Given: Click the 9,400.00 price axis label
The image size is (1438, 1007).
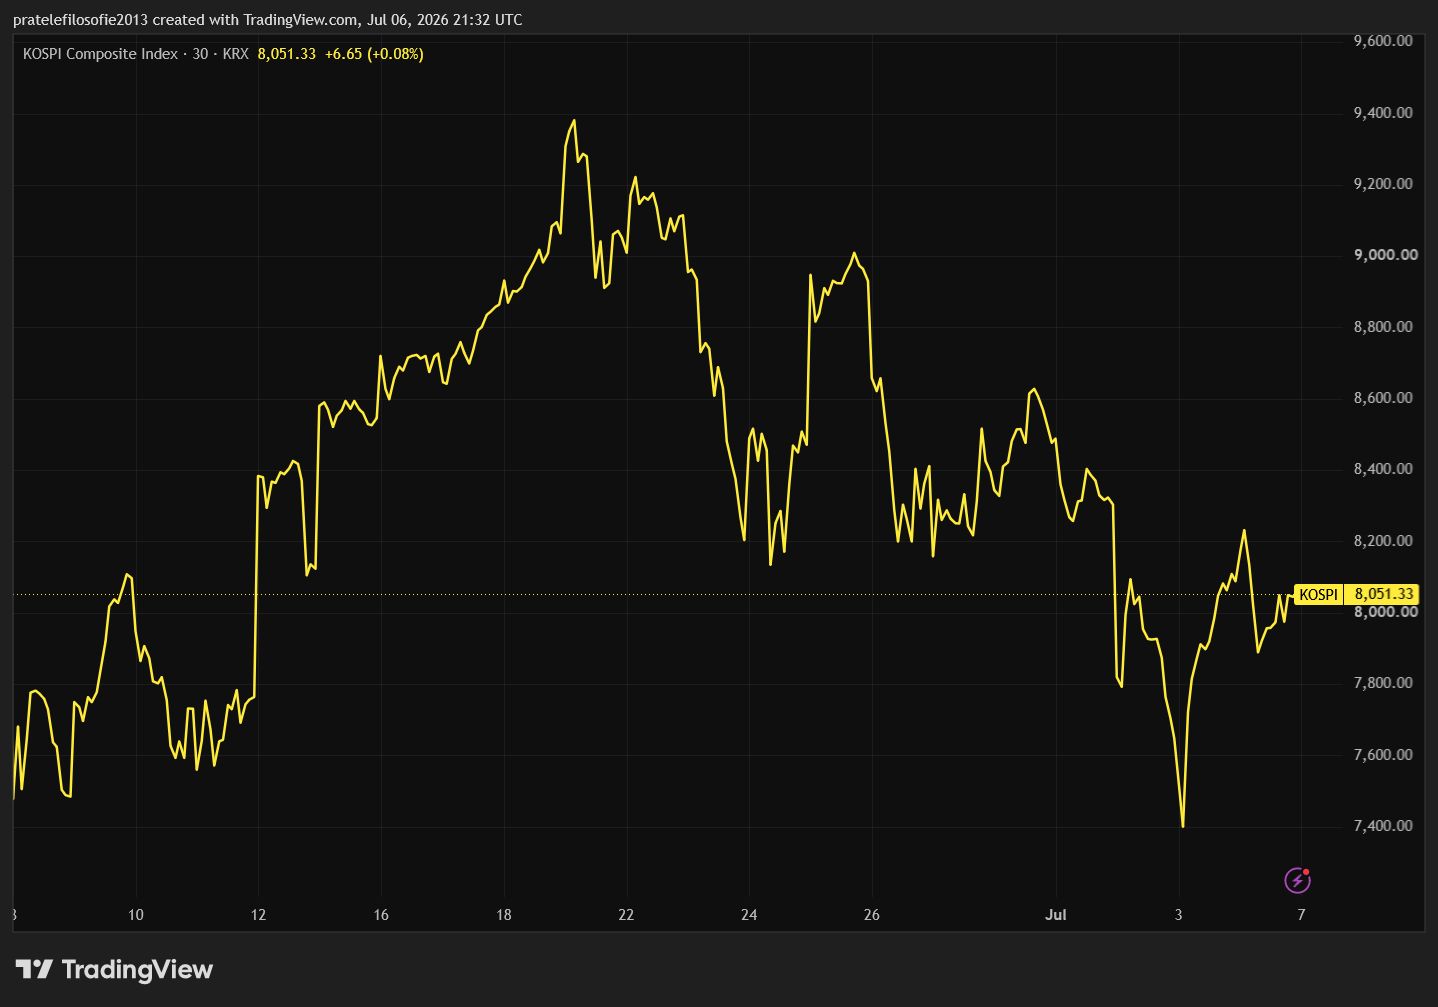Looking at the screenshot, I should 1383,113.
